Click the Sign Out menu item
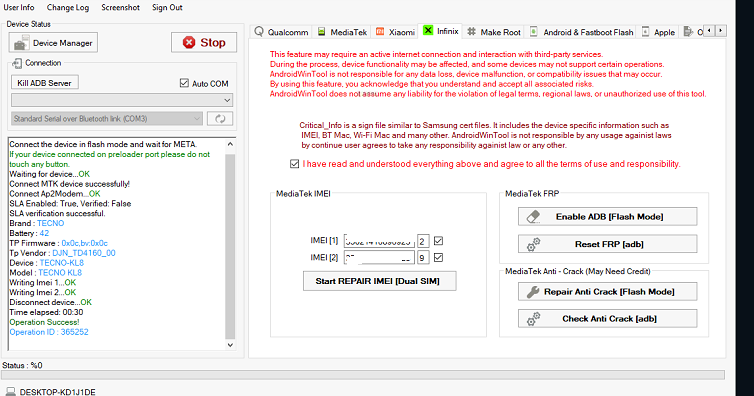 167,8
